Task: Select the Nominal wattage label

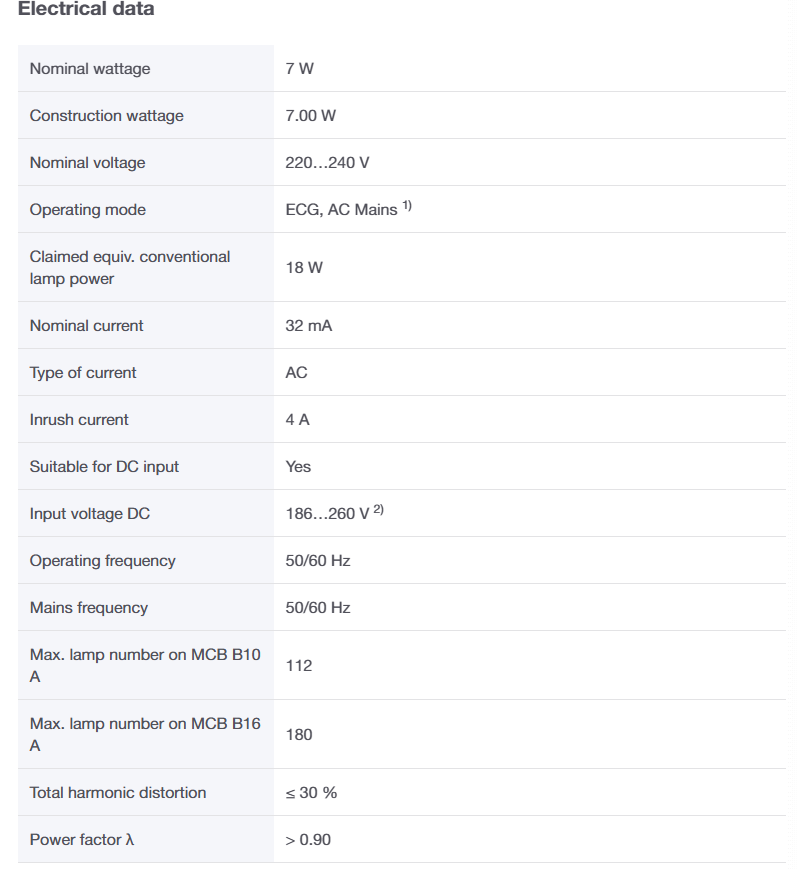Action: [x=90, y=69]
